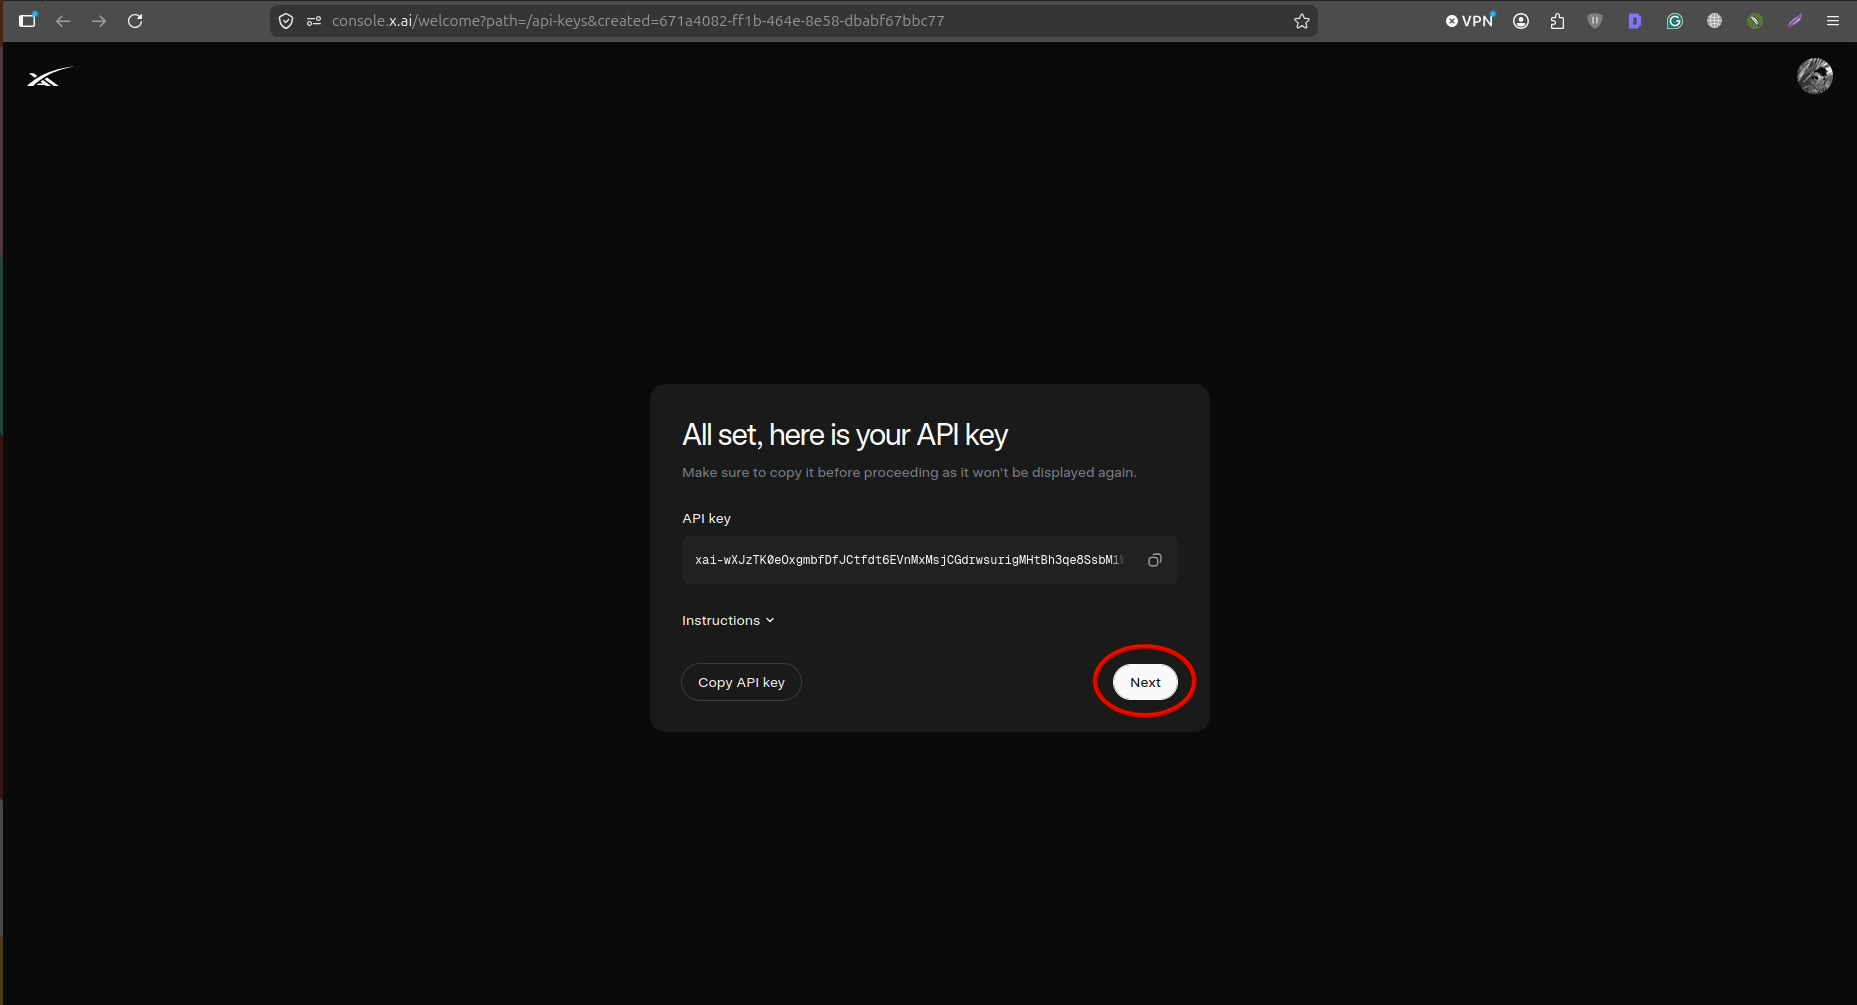Expand the Instructions section

pos(728,621)
